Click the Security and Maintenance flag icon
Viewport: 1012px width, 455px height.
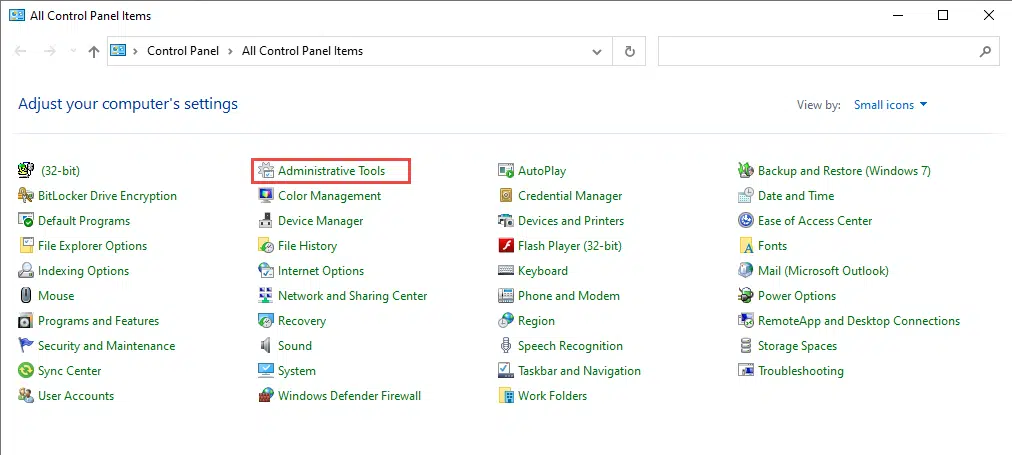point(26,346)
